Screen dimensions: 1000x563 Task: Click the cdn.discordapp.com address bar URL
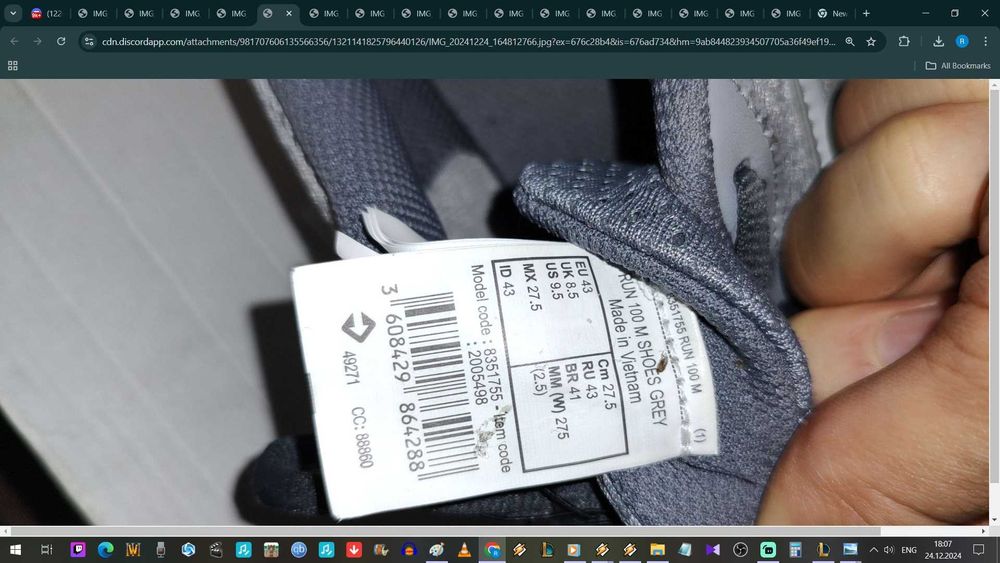pyautogui.click(x=469, y=41)
